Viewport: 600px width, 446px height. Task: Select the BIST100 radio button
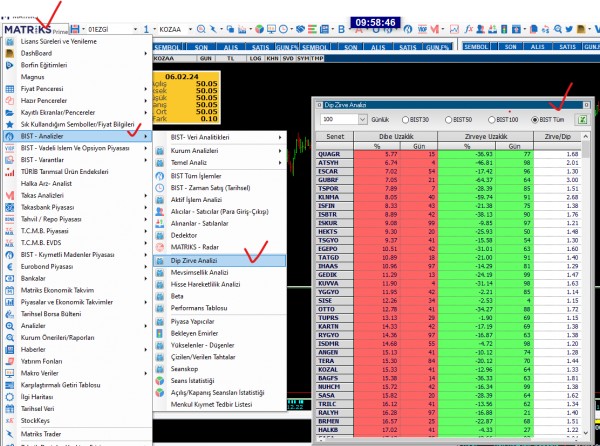click(x=492, y=120)
